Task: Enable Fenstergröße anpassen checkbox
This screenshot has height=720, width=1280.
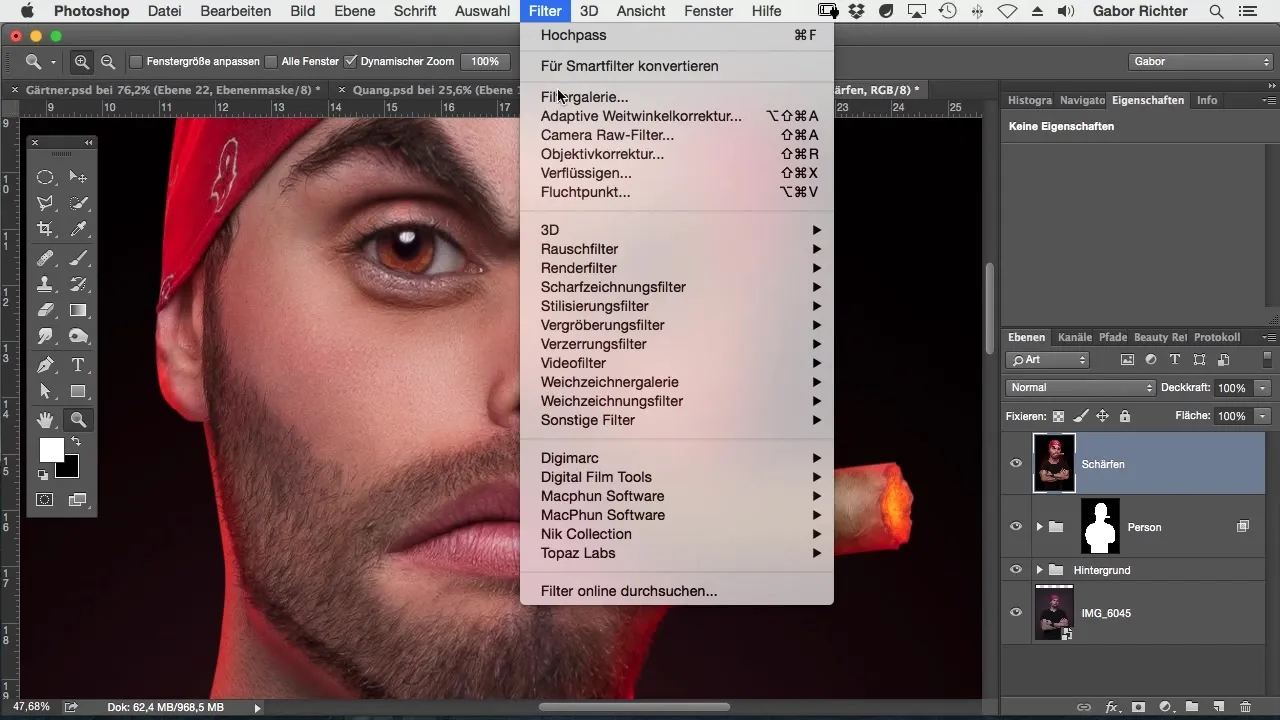Action: tap(137, 62)
